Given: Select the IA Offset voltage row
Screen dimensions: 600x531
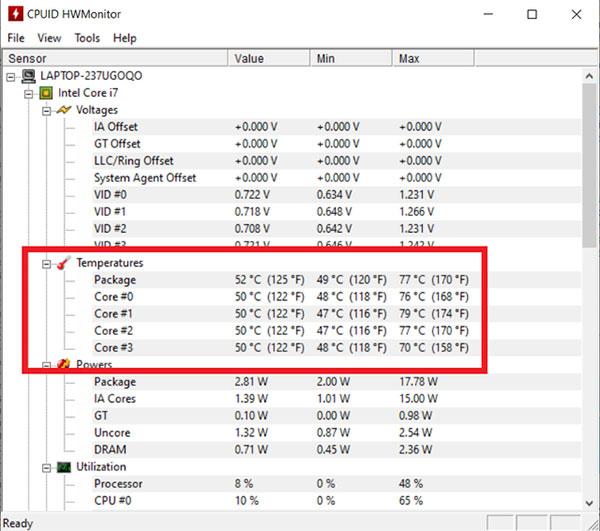Looking at the screenshot, I should click(x=337, y=127).
